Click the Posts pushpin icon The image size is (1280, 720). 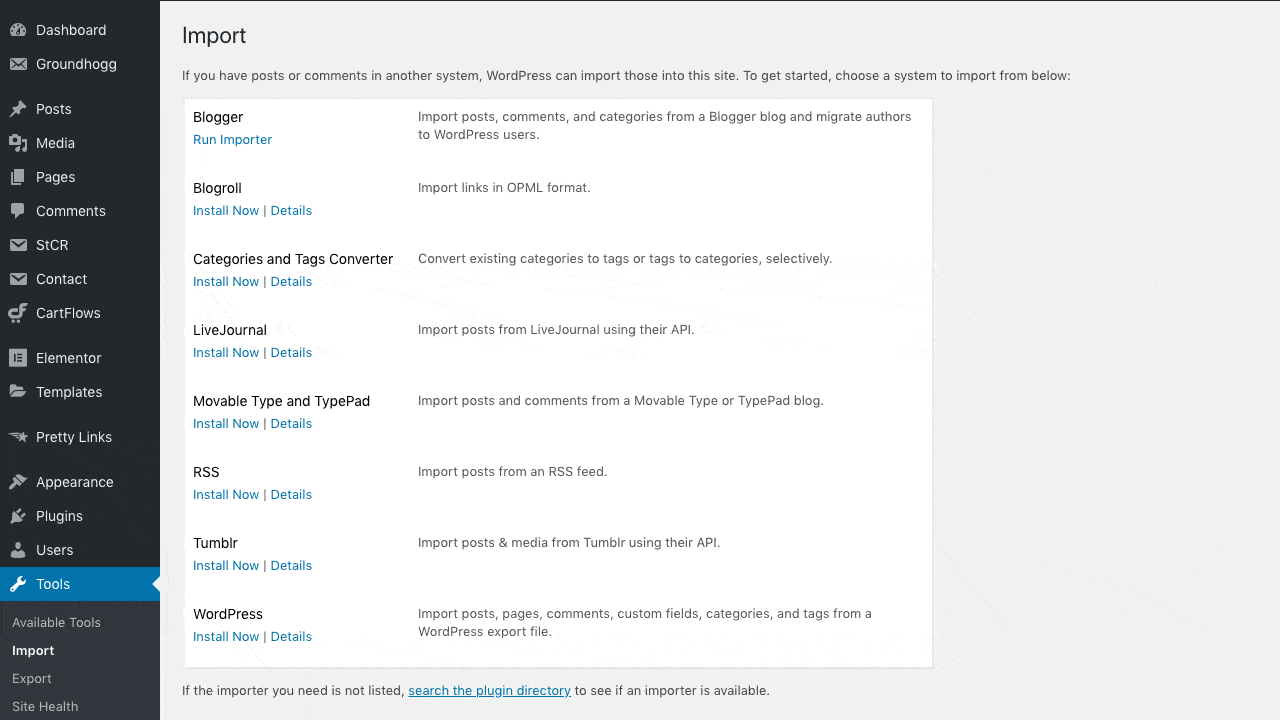point(18,109)
